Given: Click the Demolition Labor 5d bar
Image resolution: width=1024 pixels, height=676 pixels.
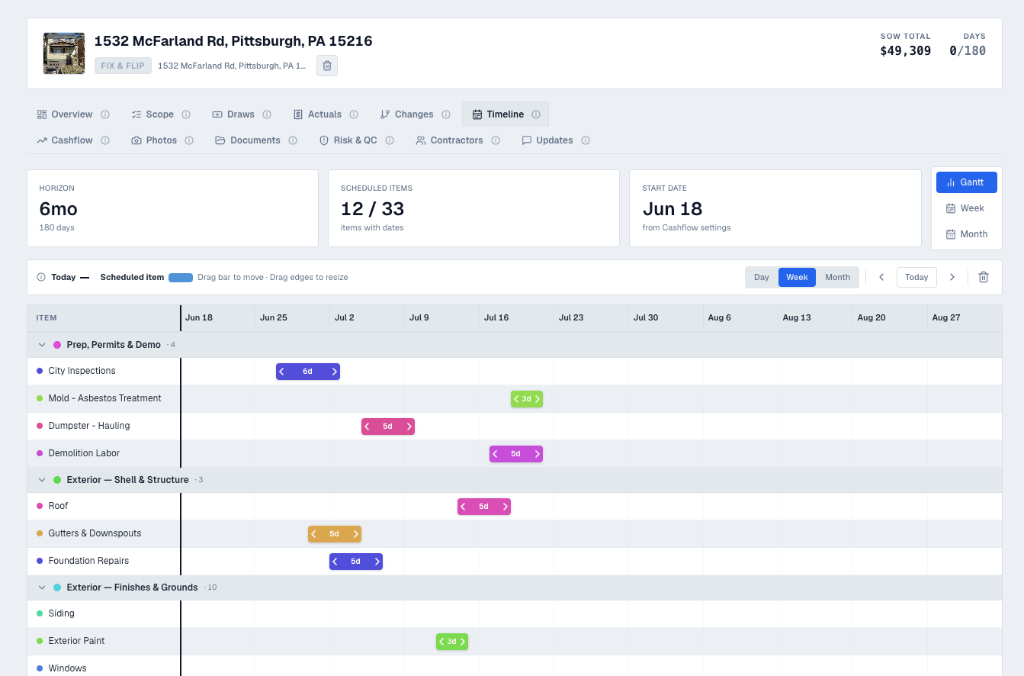Looking at the screenshot, I should 516,454.
